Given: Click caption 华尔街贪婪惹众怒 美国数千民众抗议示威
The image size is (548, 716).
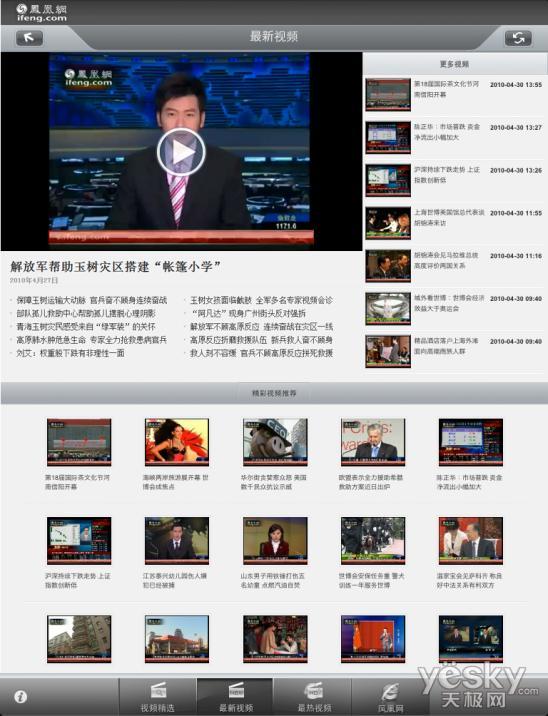Looking at the screenshot, I should point(274,482).
